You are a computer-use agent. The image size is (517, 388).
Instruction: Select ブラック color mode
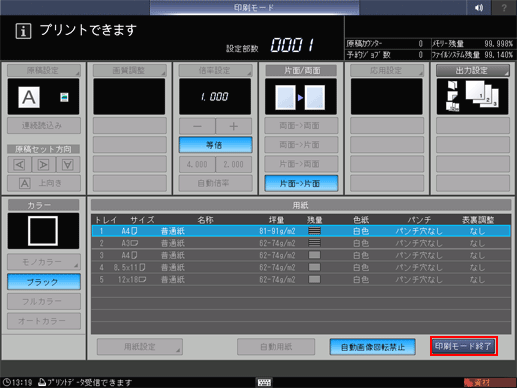(x=44, y=282)
